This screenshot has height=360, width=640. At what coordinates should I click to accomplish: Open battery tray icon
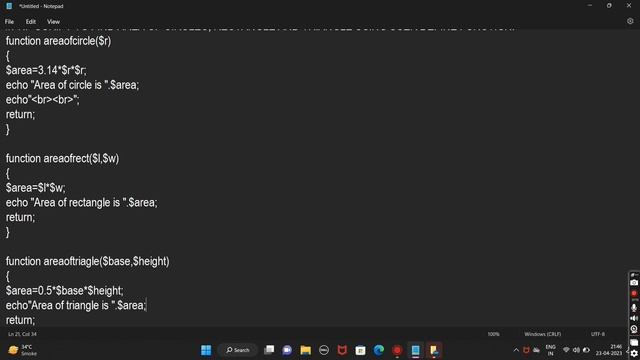click(x=586, y=350)
